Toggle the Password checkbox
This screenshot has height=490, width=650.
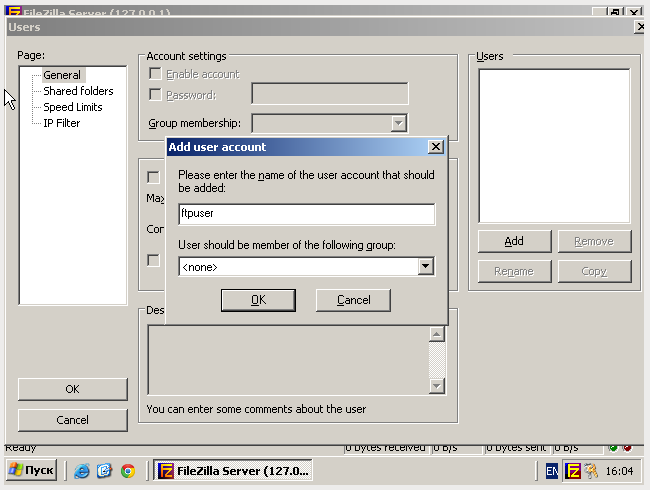(x=155, y=95)
